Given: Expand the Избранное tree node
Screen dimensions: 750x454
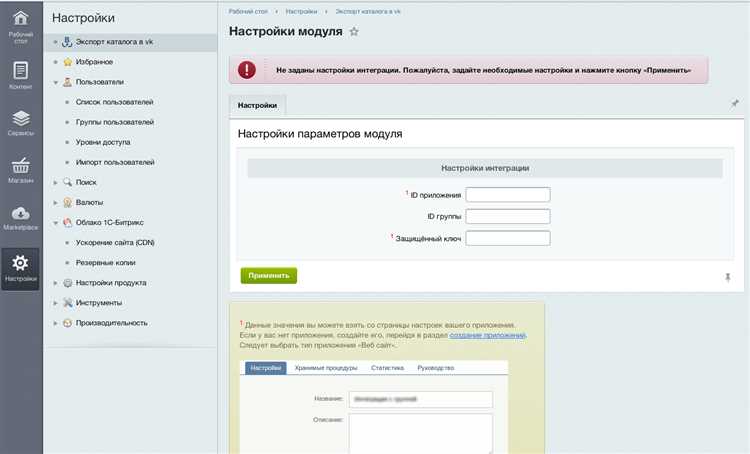Looking at the screenshot, I should pyautogui.click(x=55, y=62).
